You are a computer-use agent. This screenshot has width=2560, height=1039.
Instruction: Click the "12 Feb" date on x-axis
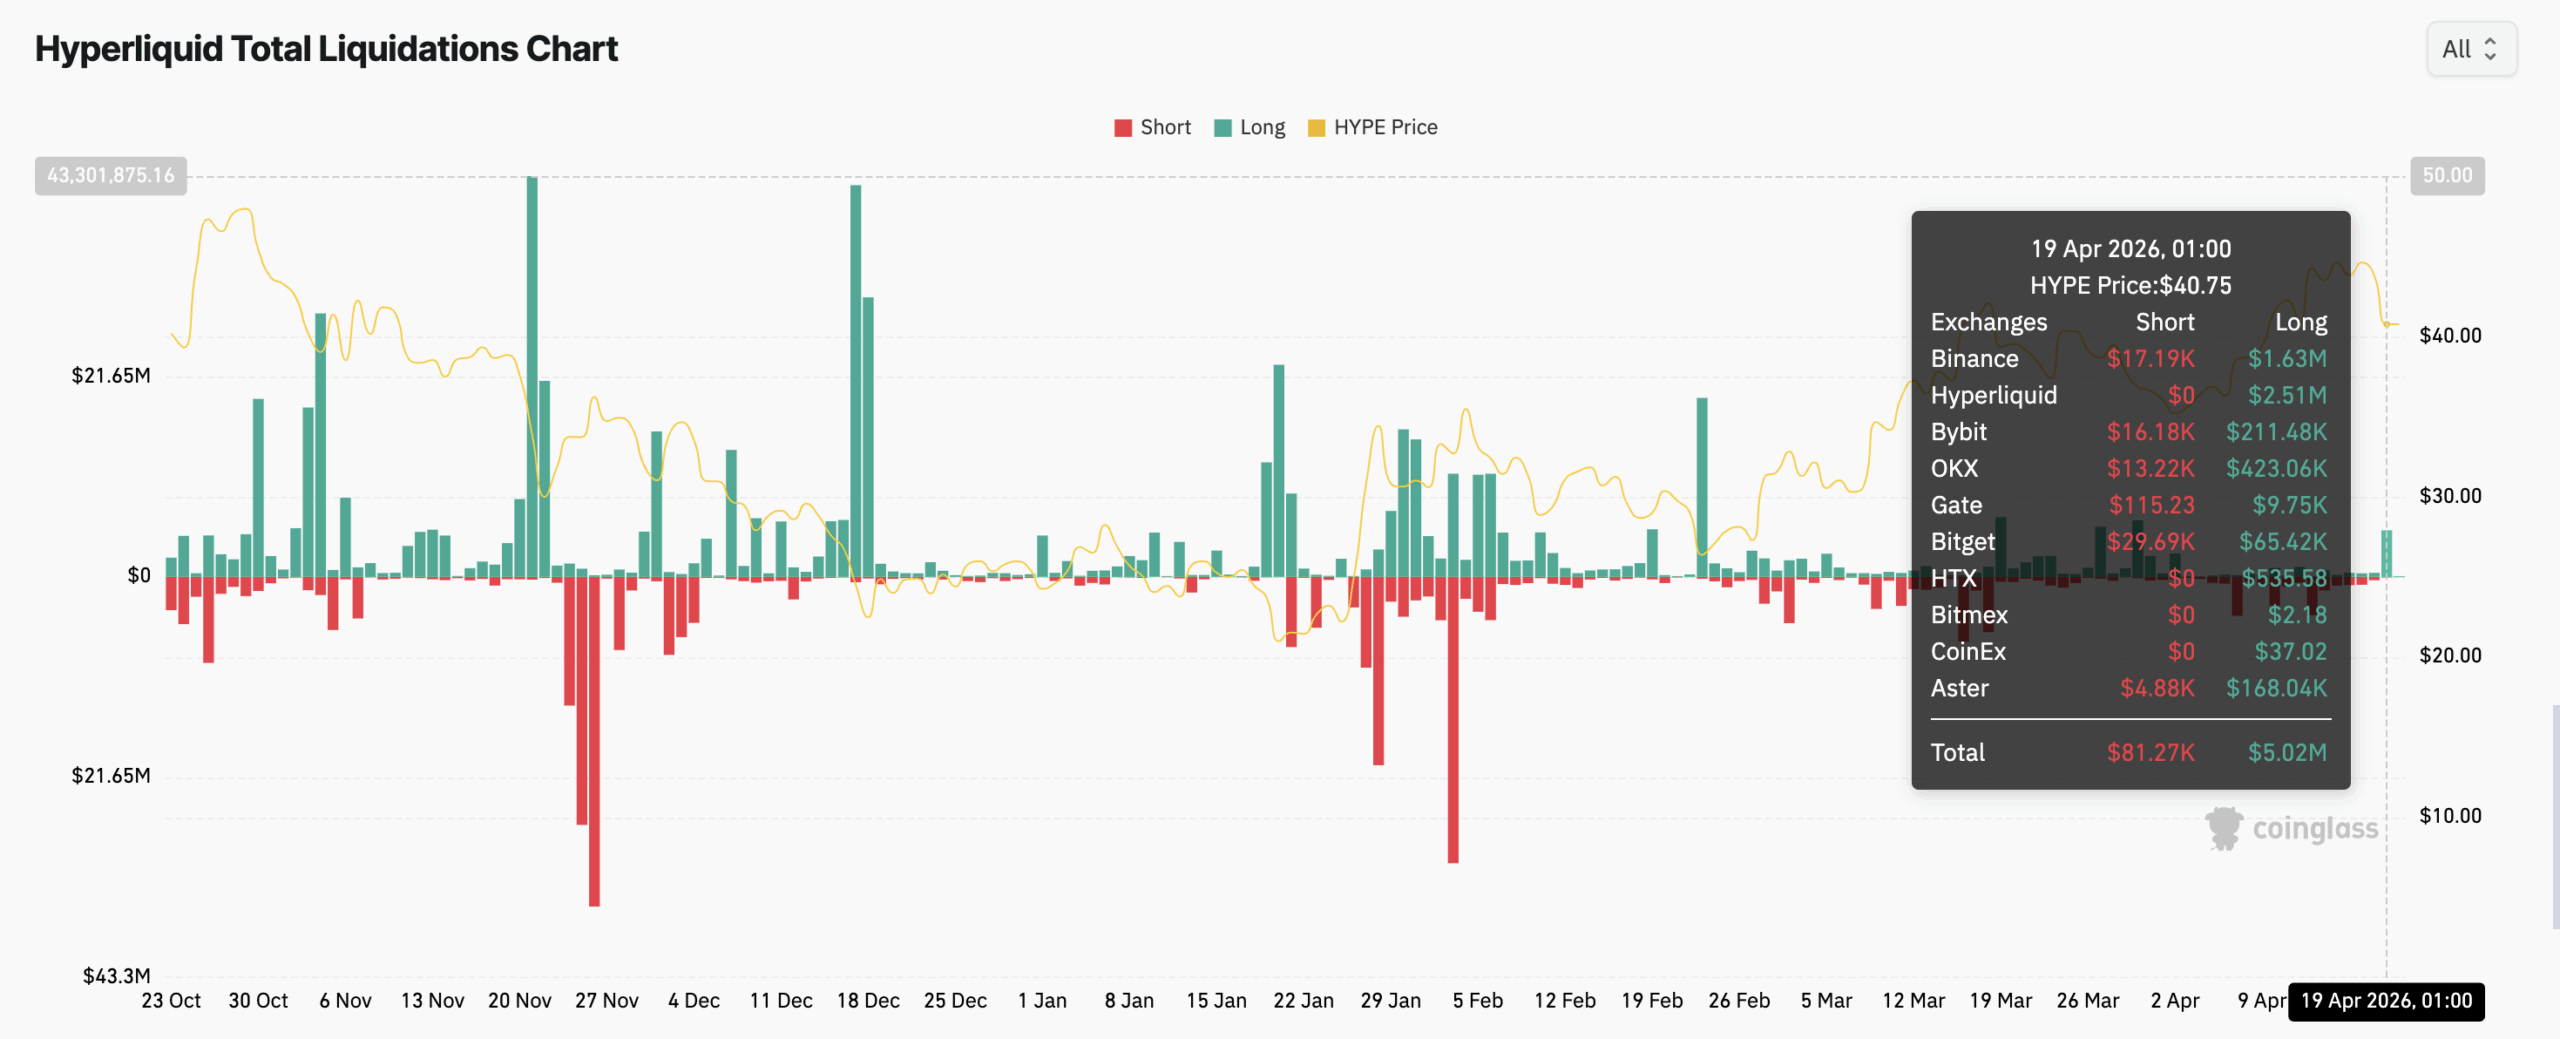pyautogui.click(x=1565, y=1001)
